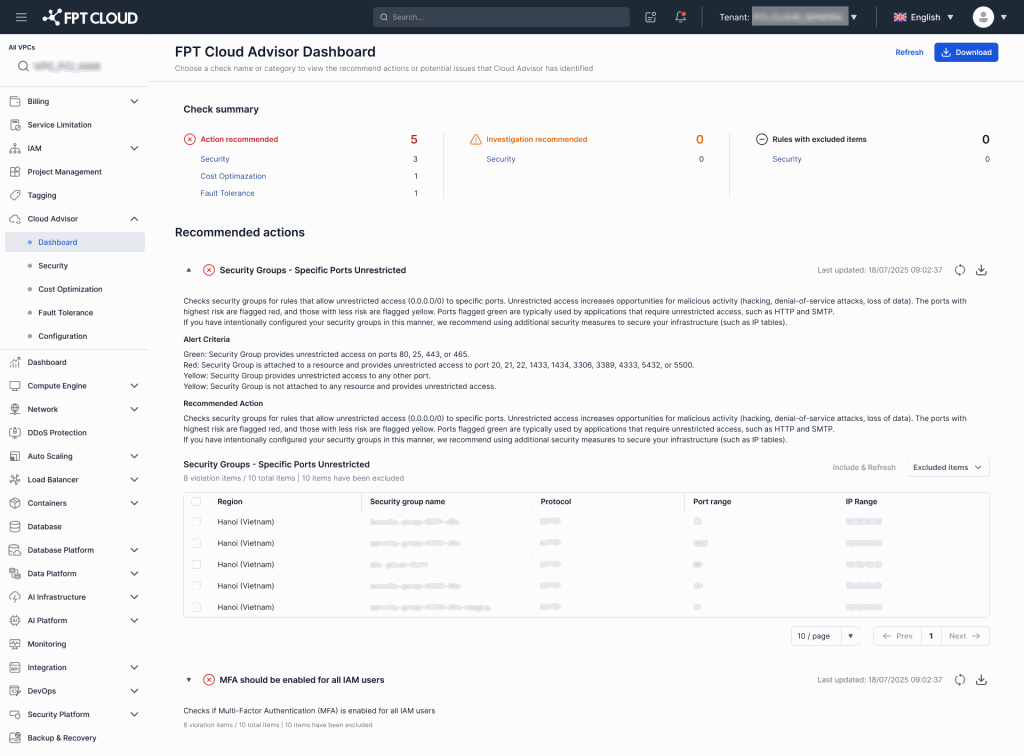
Task: Select Dashboard under Cloud Advisor
Action: coord(74,242)
